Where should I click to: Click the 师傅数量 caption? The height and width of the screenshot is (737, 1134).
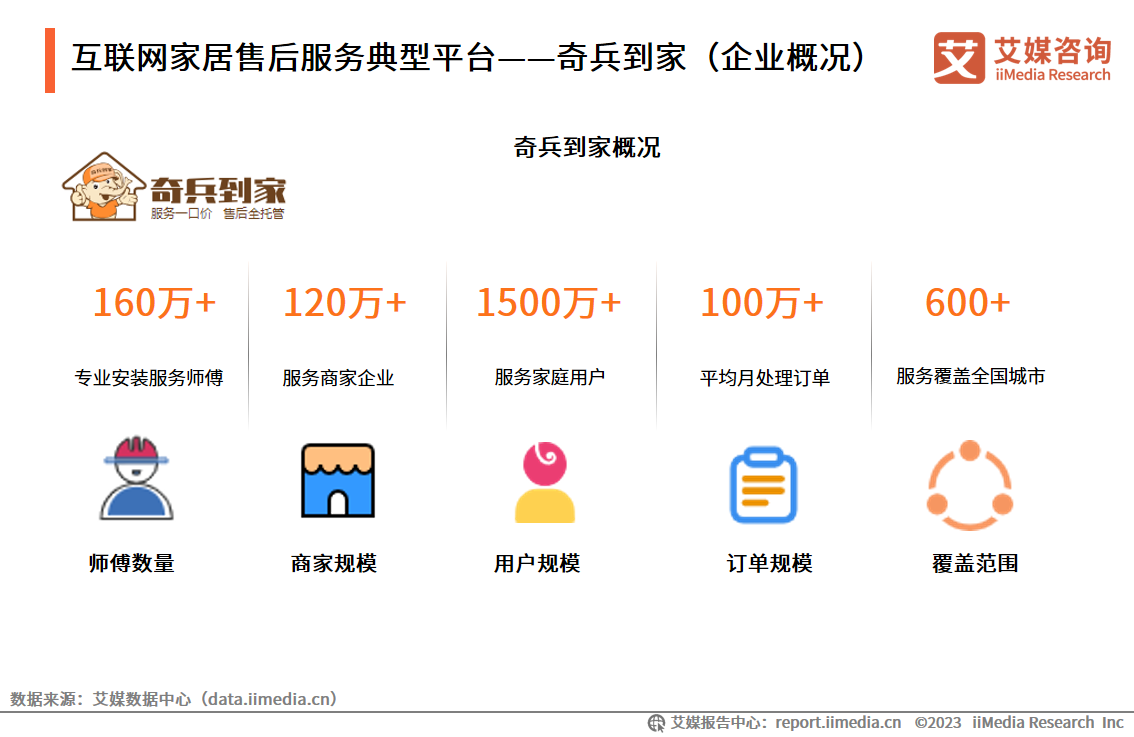coord(132,563)
